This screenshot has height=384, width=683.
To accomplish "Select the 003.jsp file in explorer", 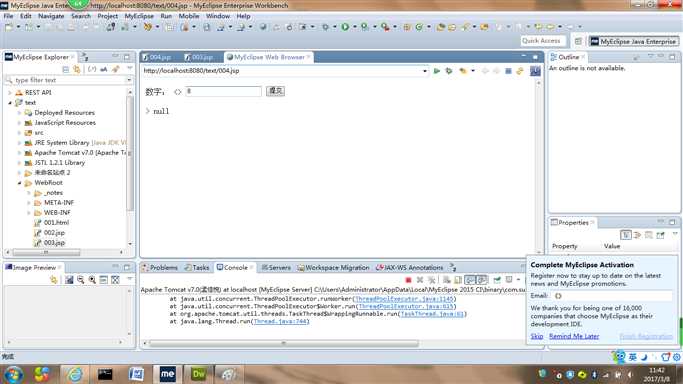I will [54, 243].
